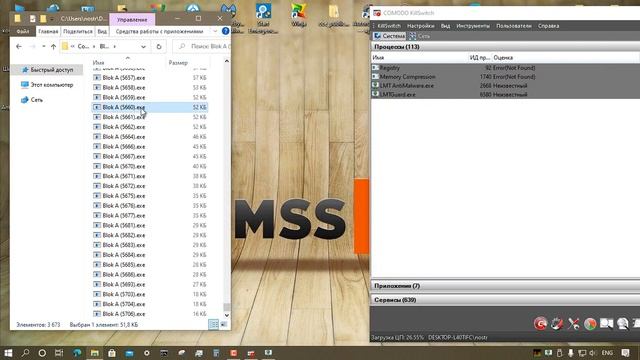Screen dimensions: 640x360
Task: Expand the Приложения (7) section
Action: click(x=505, y=286)
